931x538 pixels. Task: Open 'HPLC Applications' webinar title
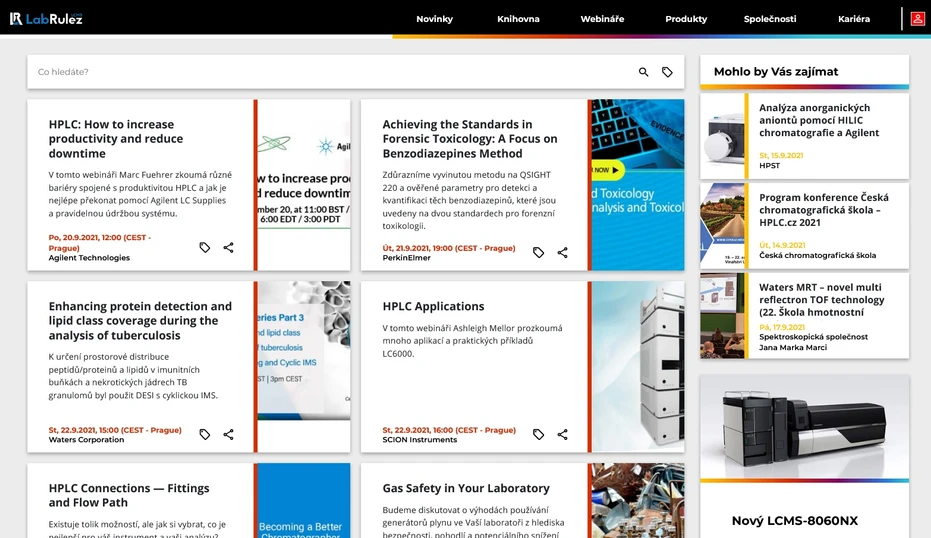(x=433, y=306)
